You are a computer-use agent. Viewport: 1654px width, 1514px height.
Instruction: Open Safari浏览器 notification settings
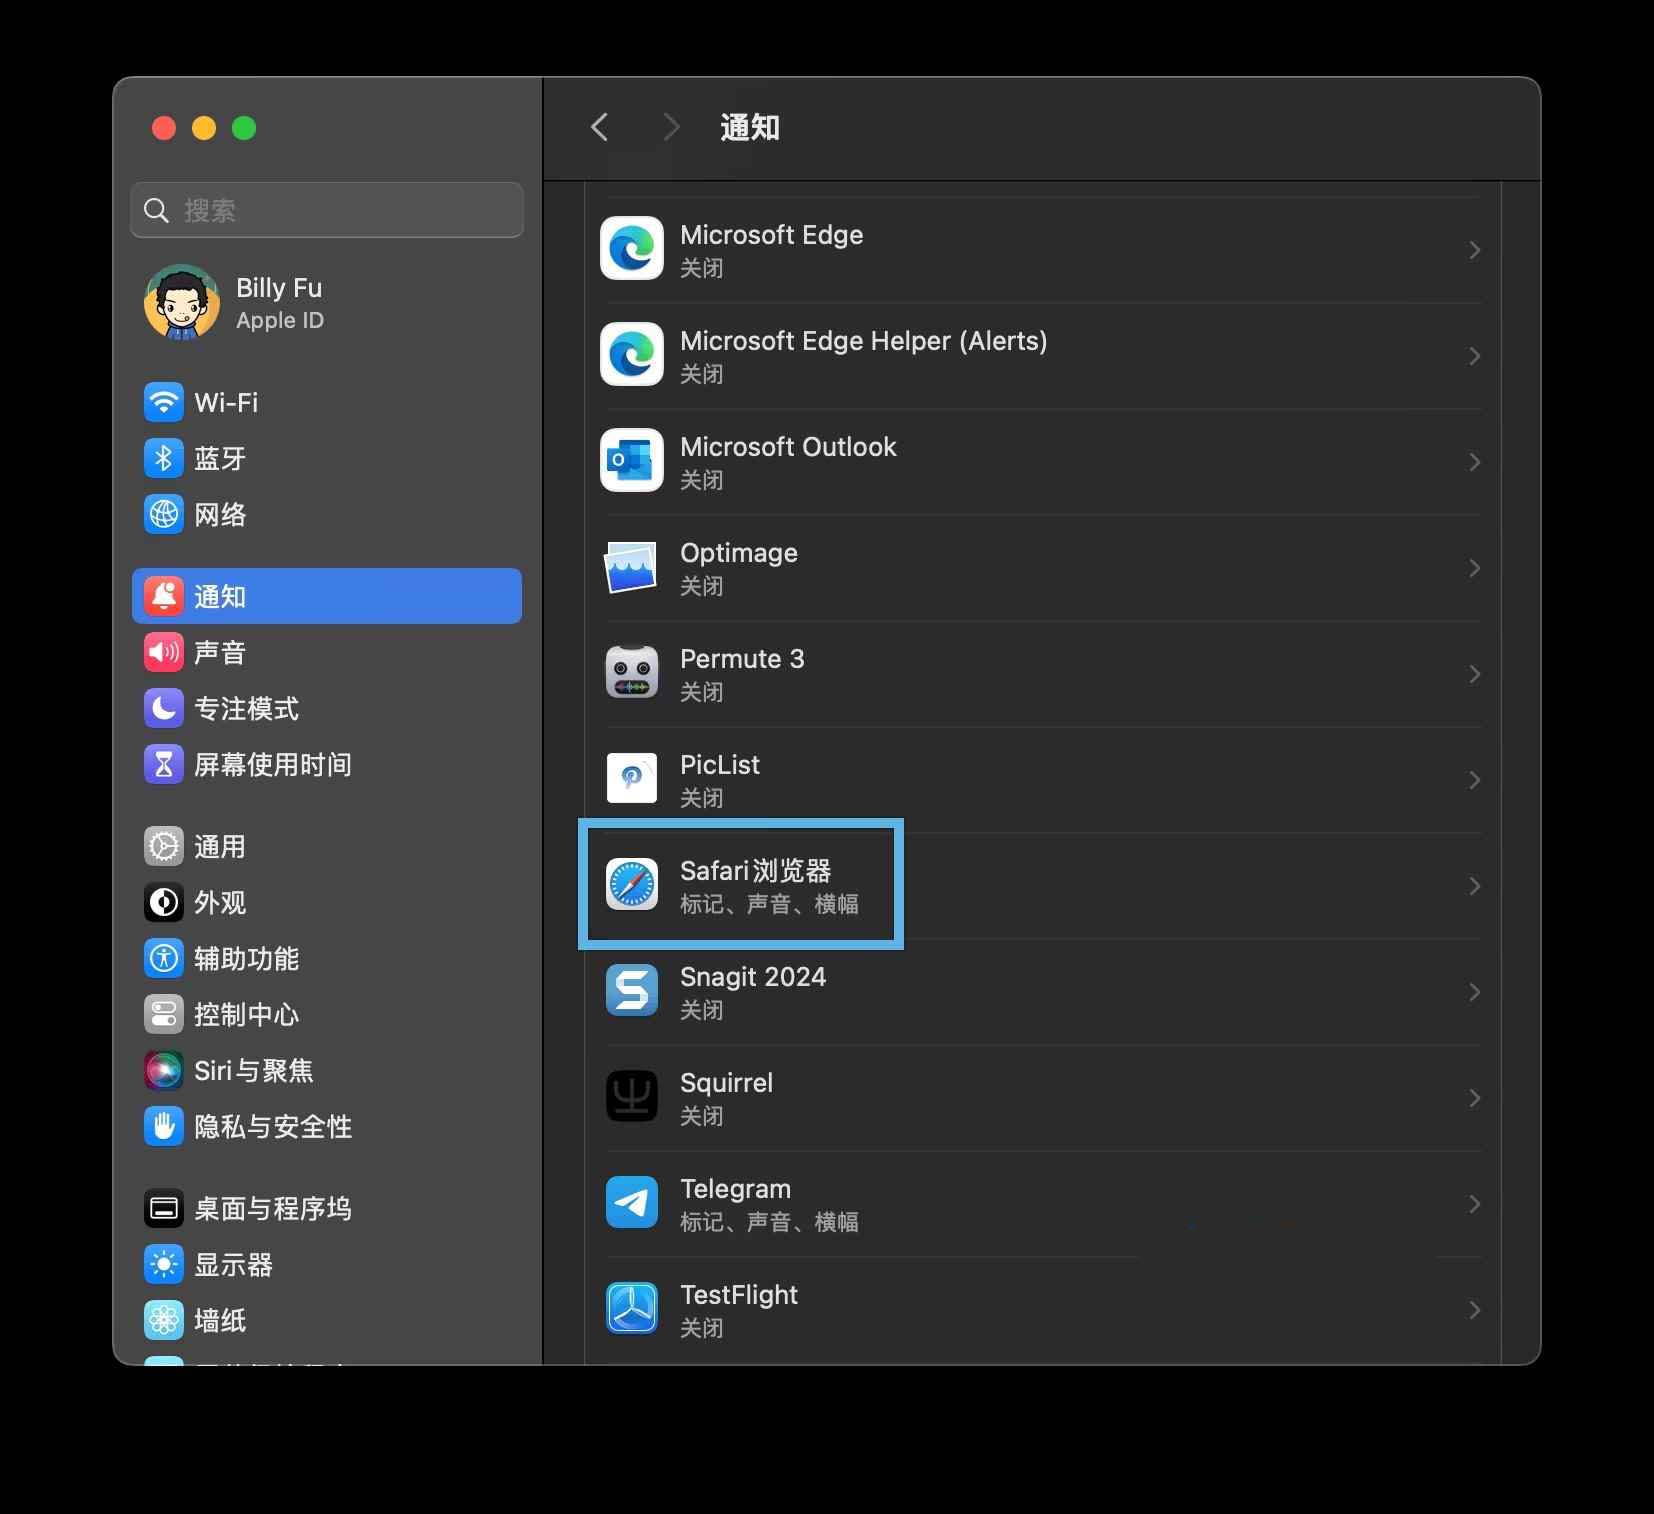point(1042,886)
